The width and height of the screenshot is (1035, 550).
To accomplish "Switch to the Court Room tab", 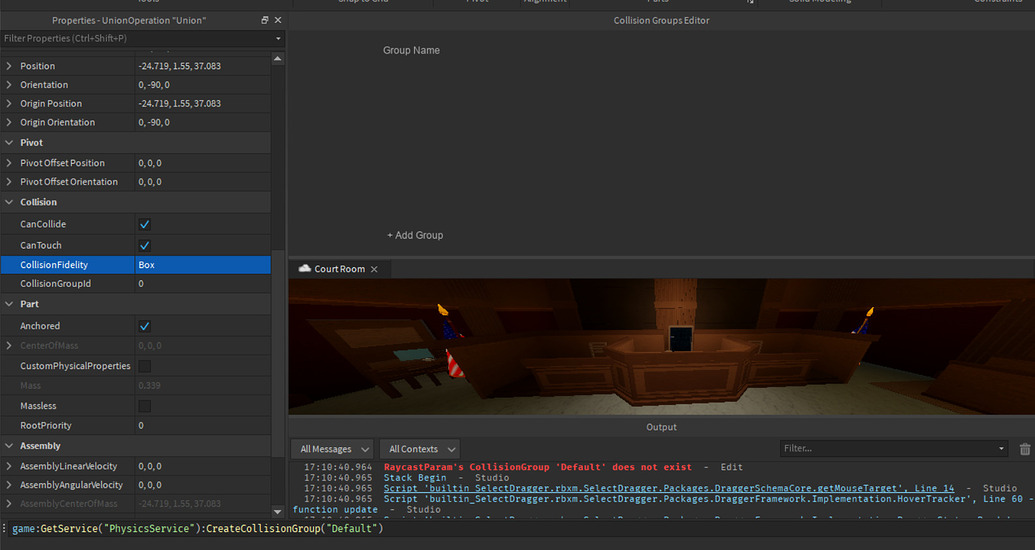I will click(x=339, y=269).
